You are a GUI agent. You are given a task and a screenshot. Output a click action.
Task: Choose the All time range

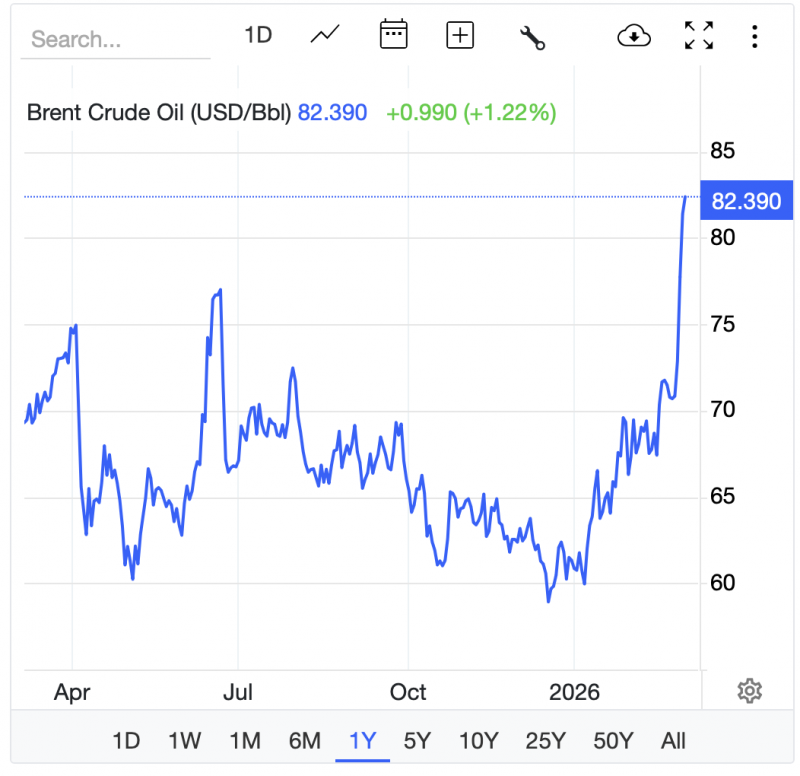(x=673, y=741)
